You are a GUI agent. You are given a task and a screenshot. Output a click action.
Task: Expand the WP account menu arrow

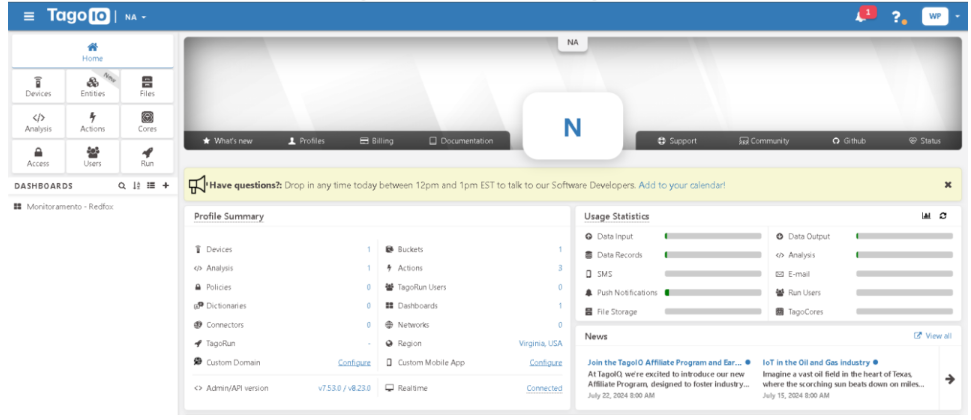(957, 17)
